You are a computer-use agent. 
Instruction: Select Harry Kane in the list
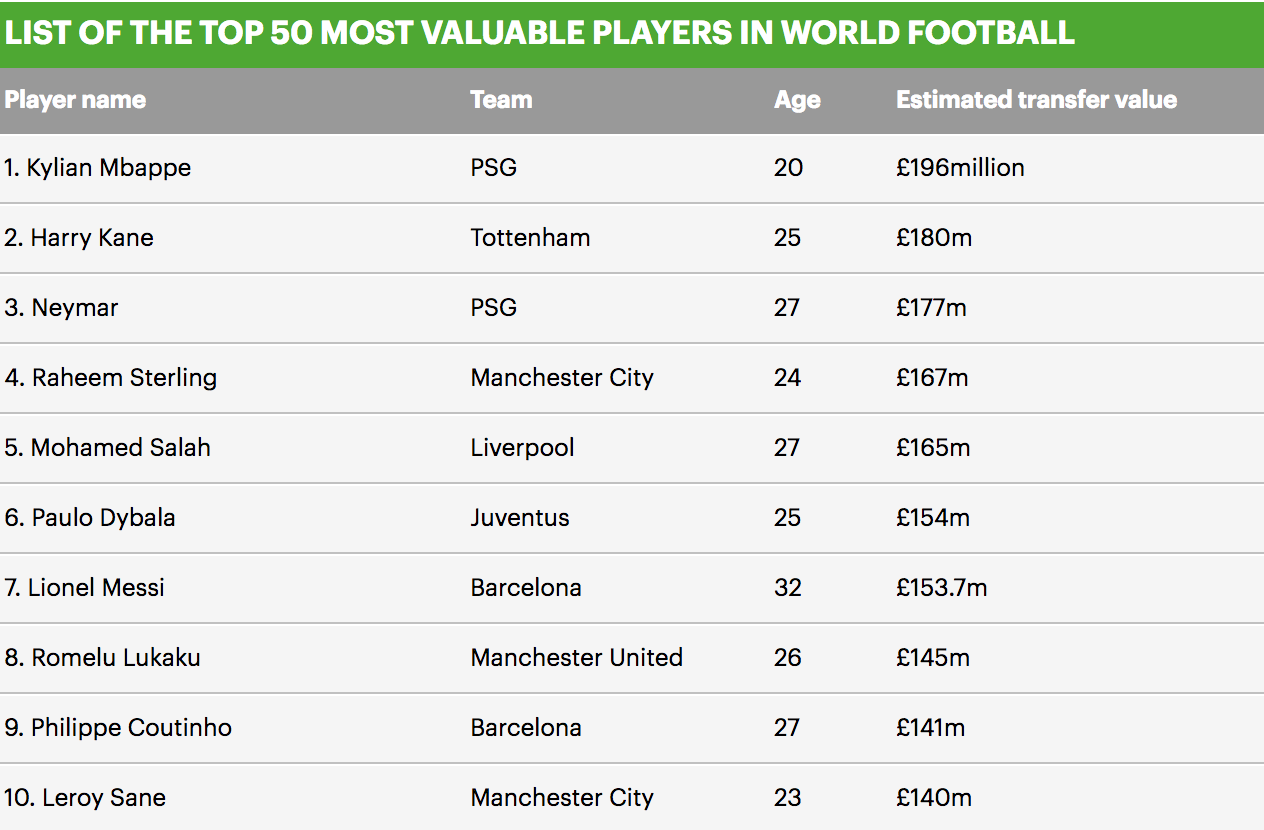click(80, 238)
